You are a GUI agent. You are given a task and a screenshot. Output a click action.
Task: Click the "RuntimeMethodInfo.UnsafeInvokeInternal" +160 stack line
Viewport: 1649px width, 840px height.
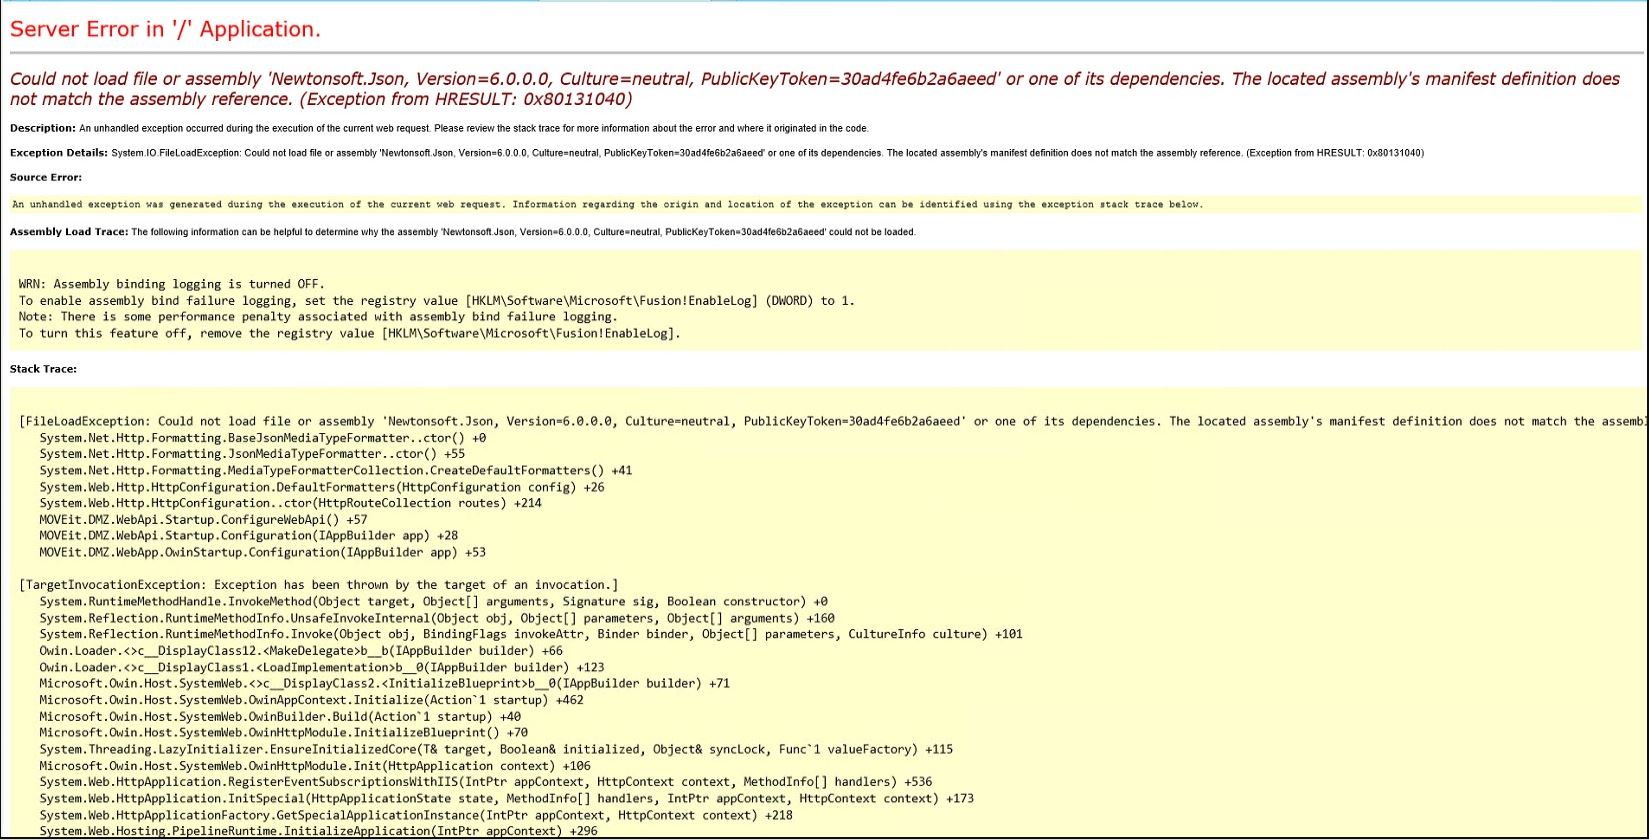(437, 618)
